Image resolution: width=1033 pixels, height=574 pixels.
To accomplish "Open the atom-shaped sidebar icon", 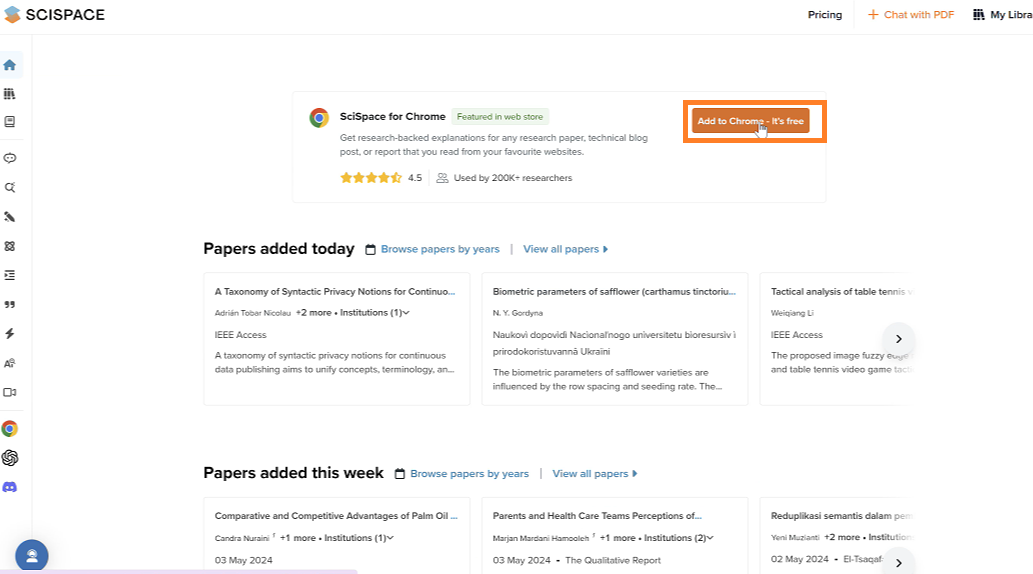I will click(10, 246).
